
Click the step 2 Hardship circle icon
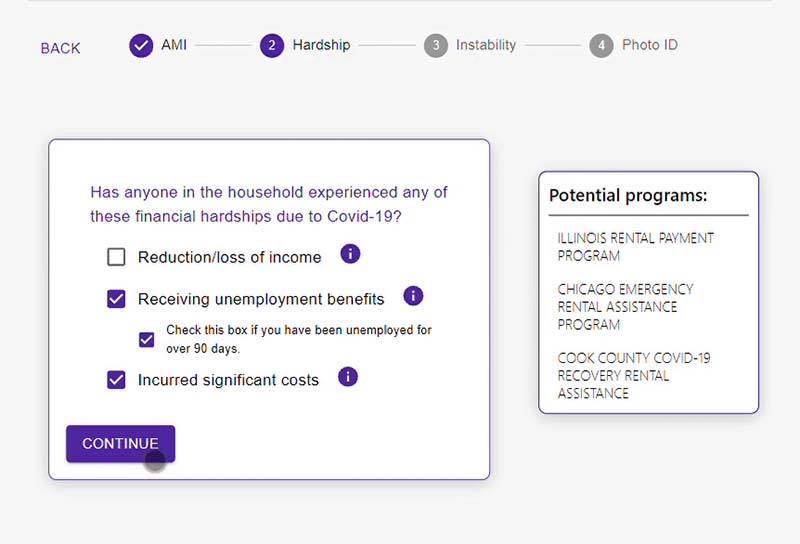tap(272, 46)
